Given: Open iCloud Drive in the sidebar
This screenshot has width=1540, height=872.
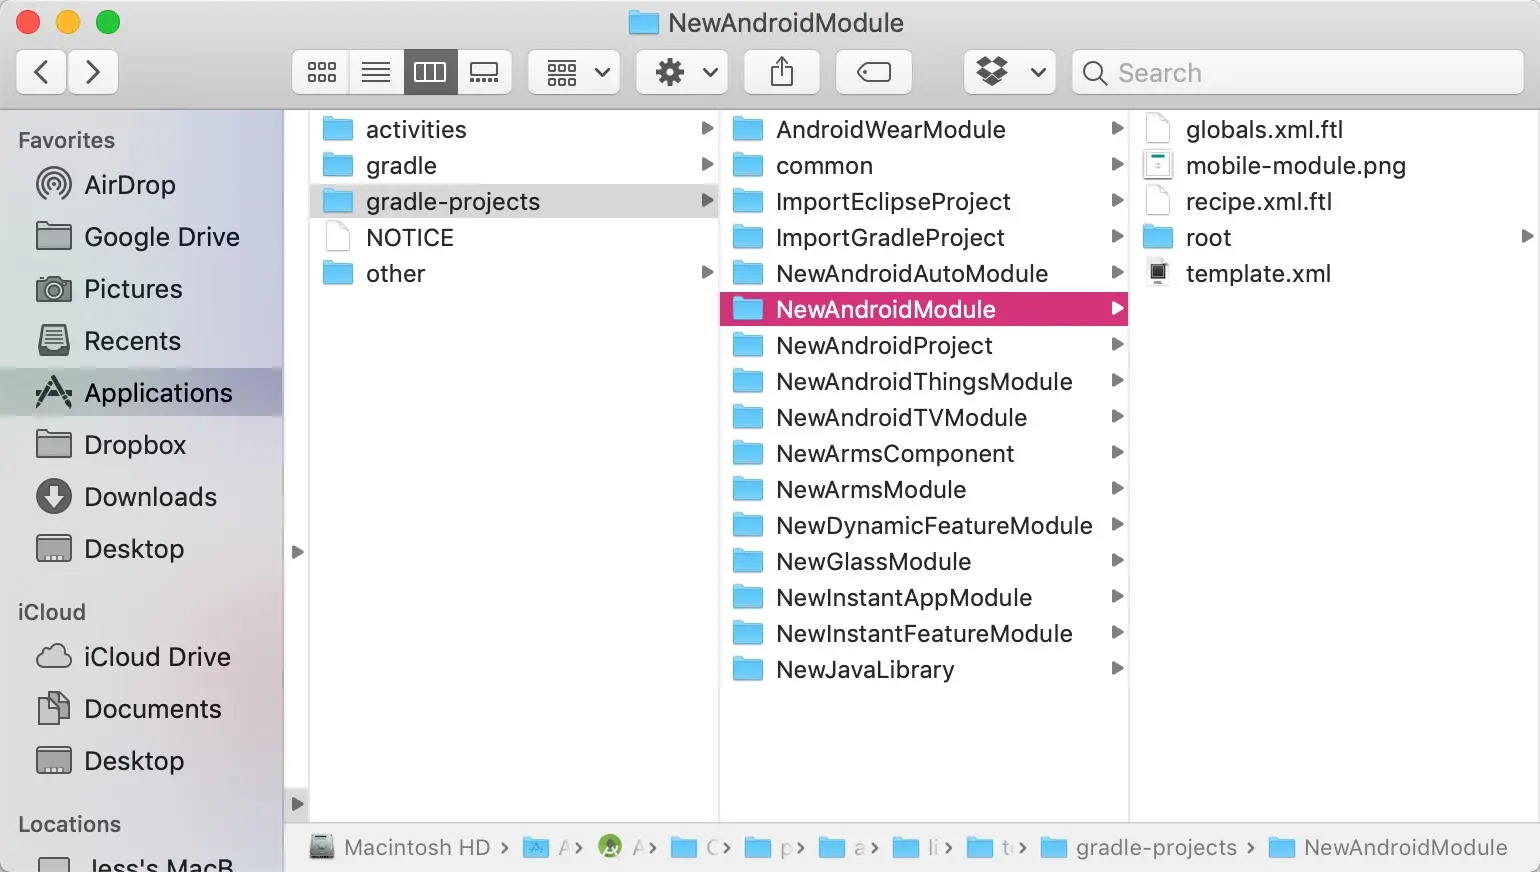Looking at the screenshot, I should [x=141, y=657].
